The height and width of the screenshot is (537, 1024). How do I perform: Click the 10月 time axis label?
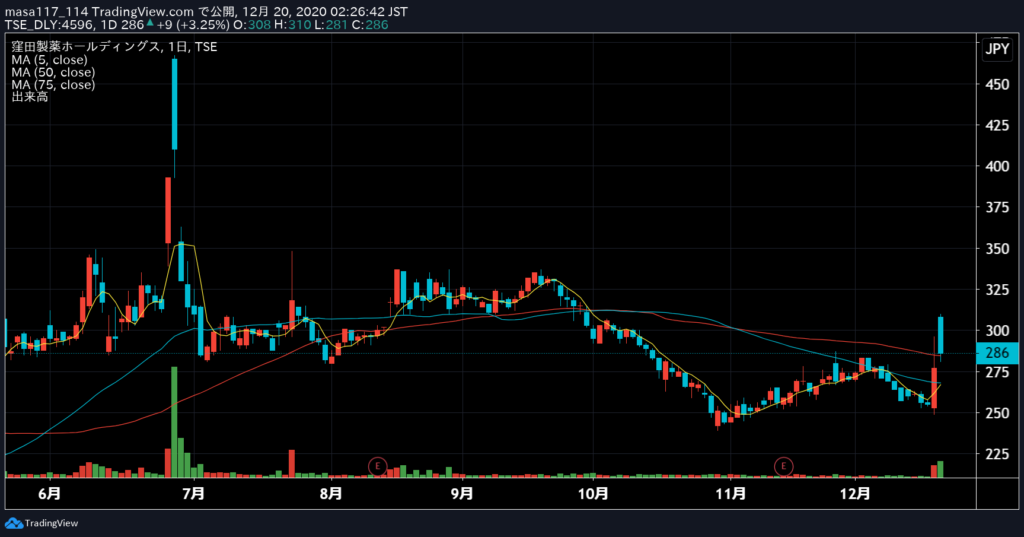tap(593, 493)
